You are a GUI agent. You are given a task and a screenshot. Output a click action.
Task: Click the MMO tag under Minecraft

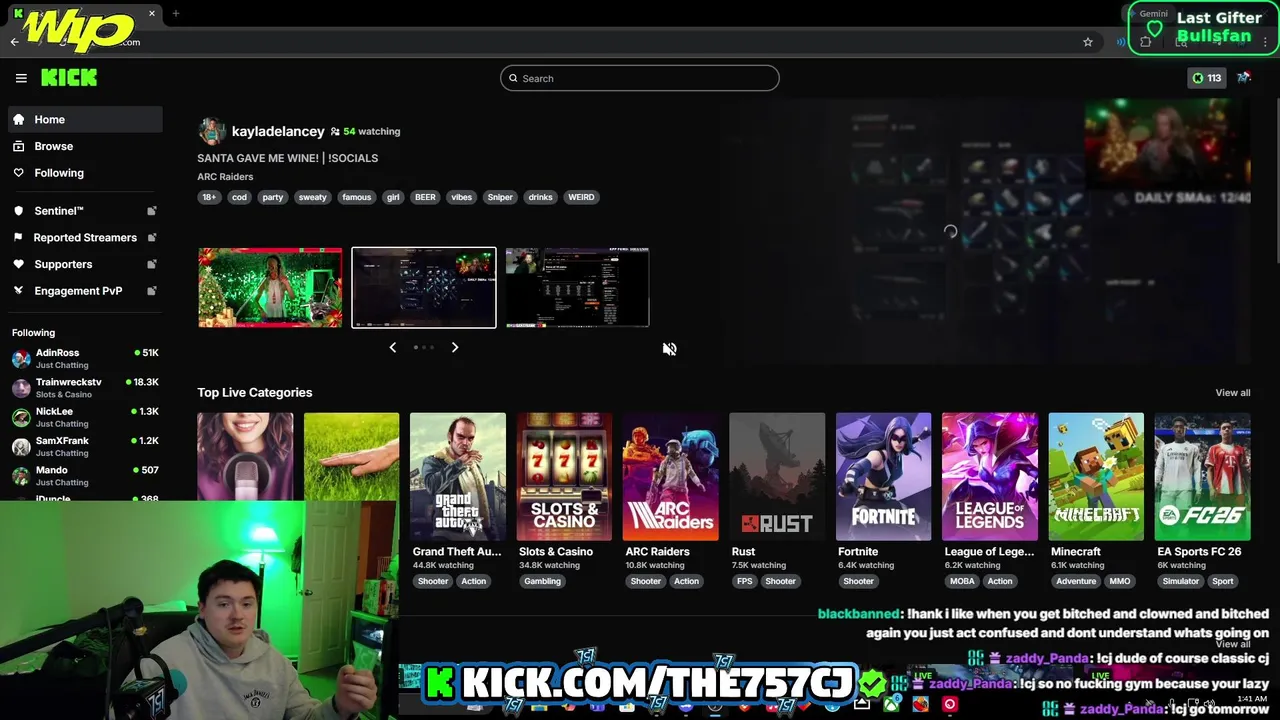click(x=1120, y=581)
